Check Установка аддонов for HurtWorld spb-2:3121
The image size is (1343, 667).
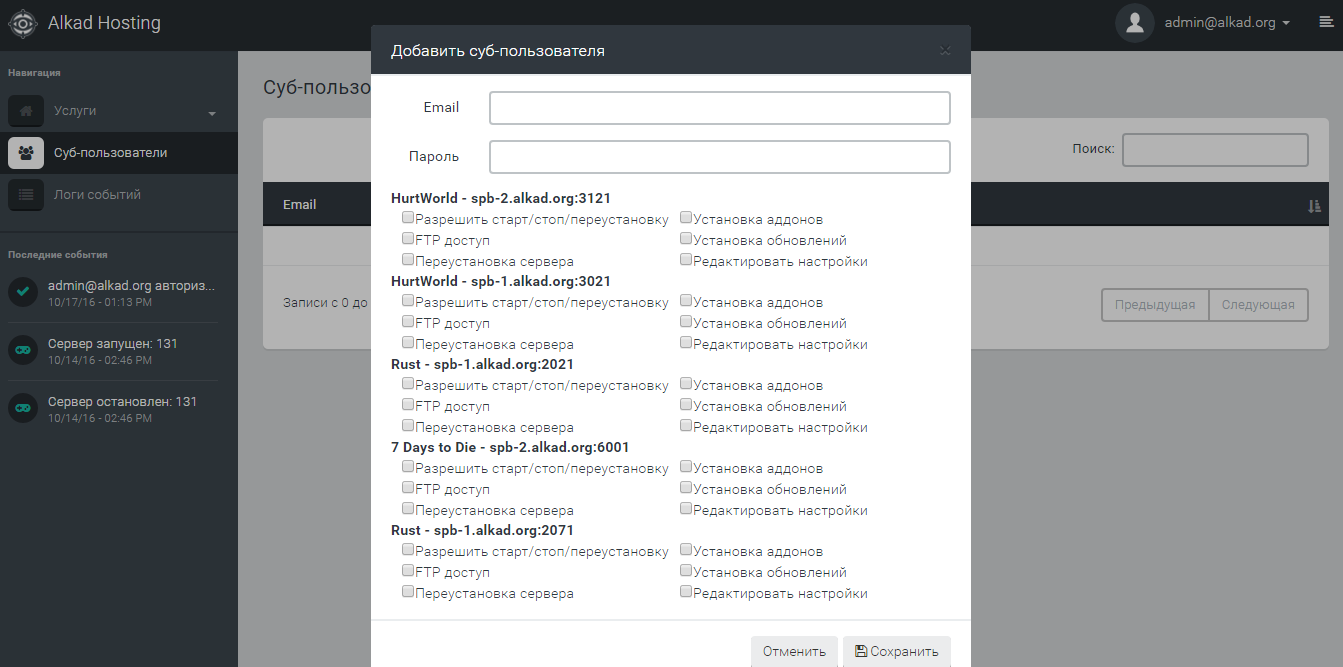pos(686,217)
